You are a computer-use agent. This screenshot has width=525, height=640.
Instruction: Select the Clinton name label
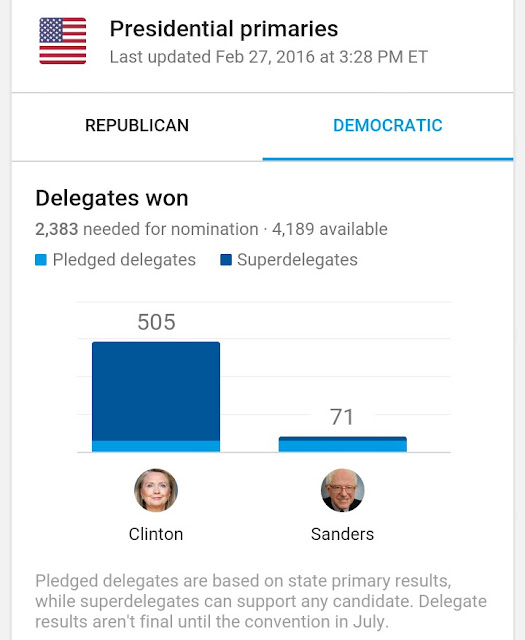(156, 534)
